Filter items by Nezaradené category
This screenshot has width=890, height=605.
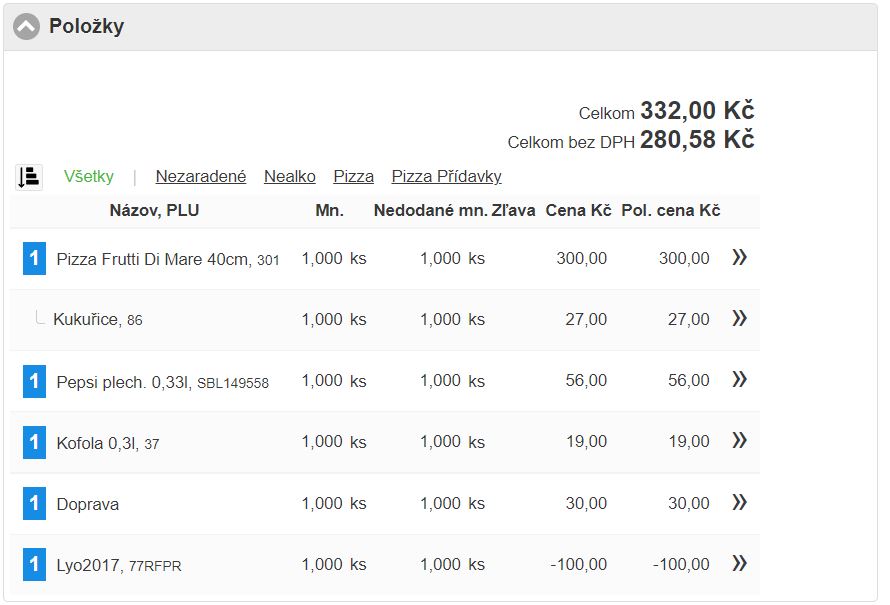pyautogui.click(x=201, y=177)
